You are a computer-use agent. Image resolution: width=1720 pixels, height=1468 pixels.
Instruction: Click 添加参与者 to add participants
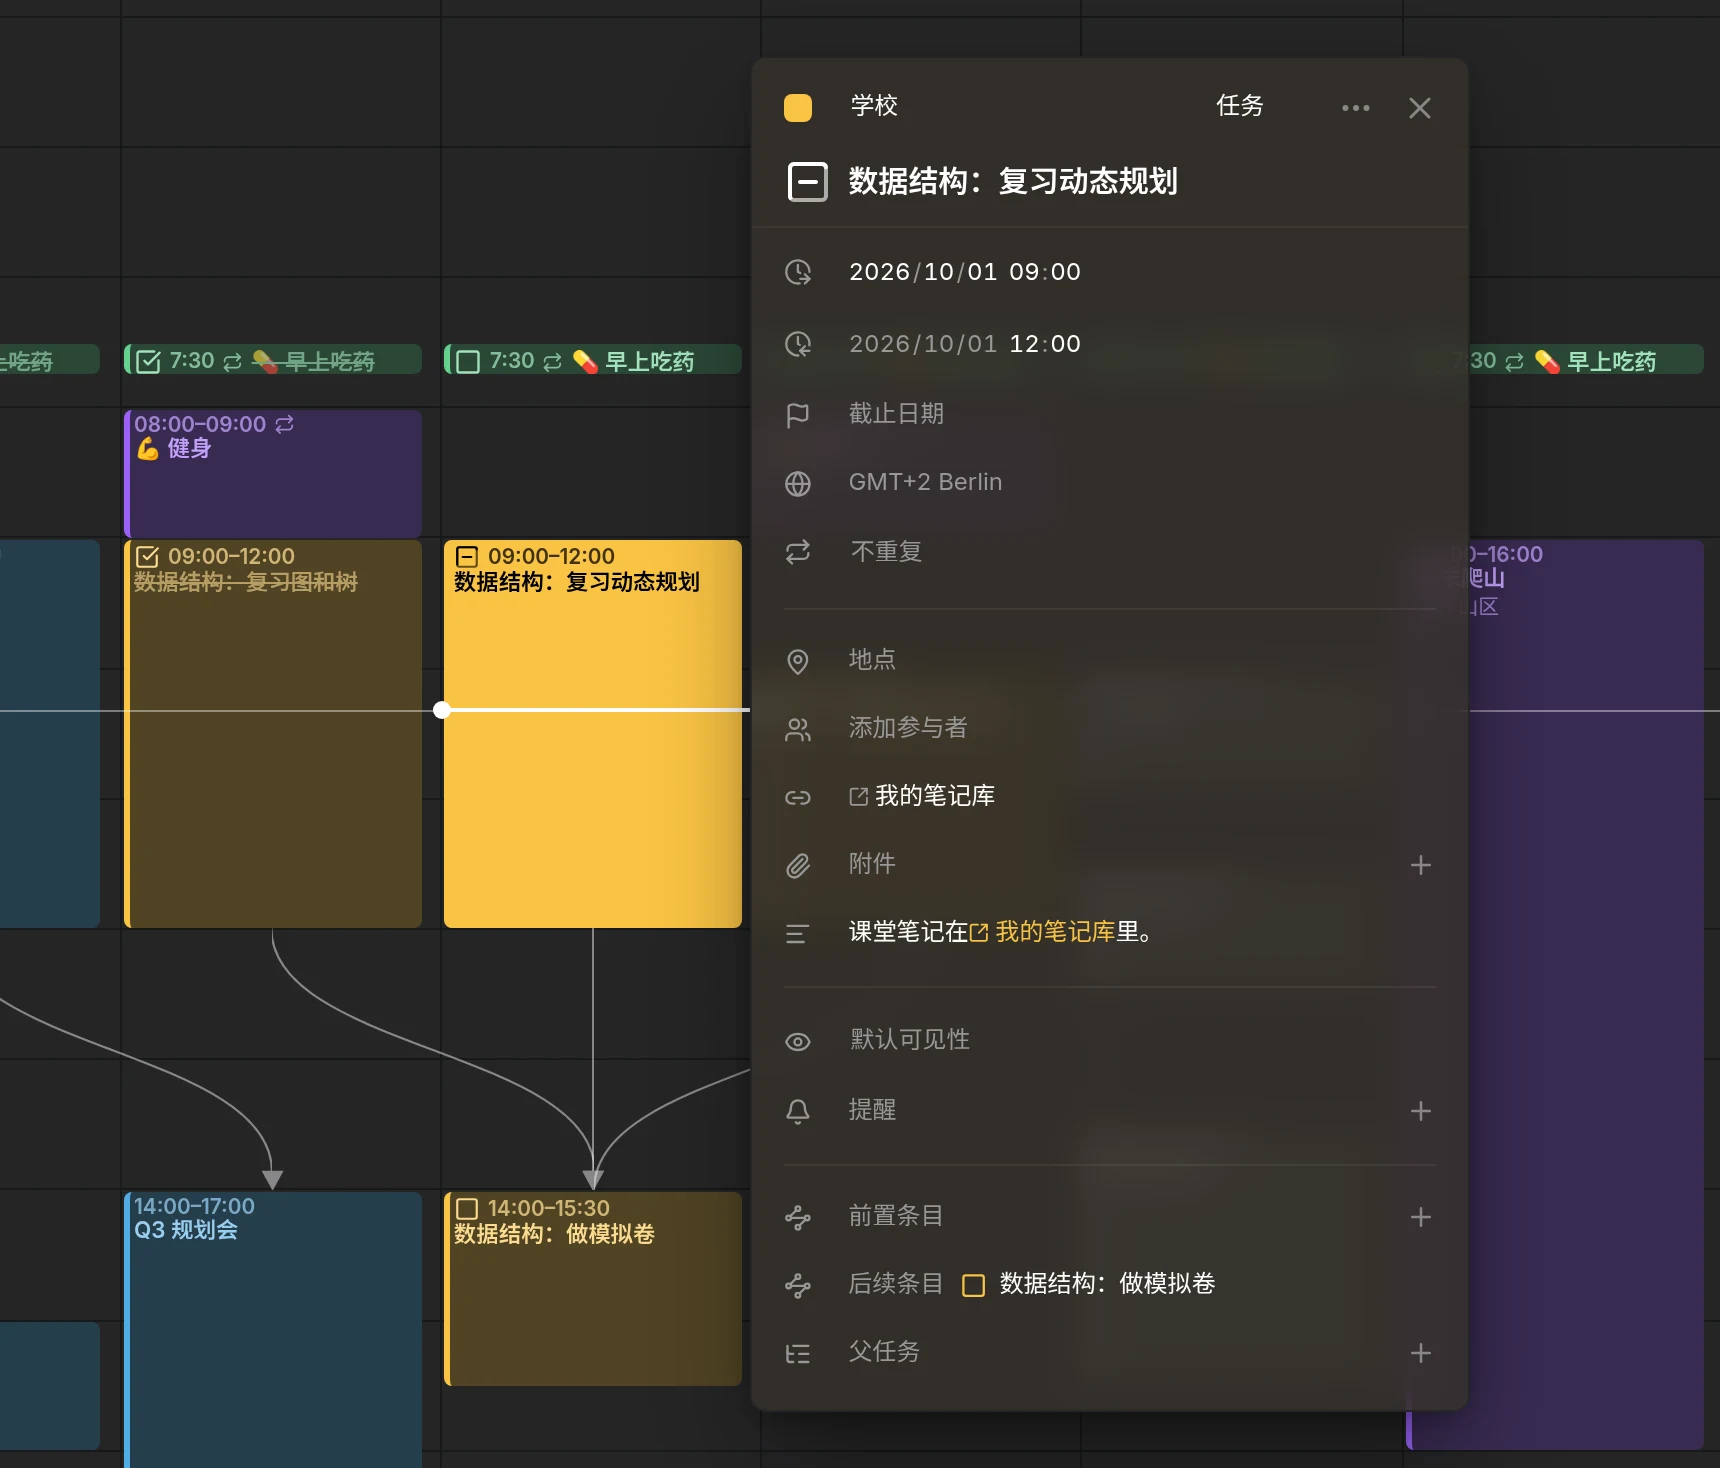[x=909, y=728]
